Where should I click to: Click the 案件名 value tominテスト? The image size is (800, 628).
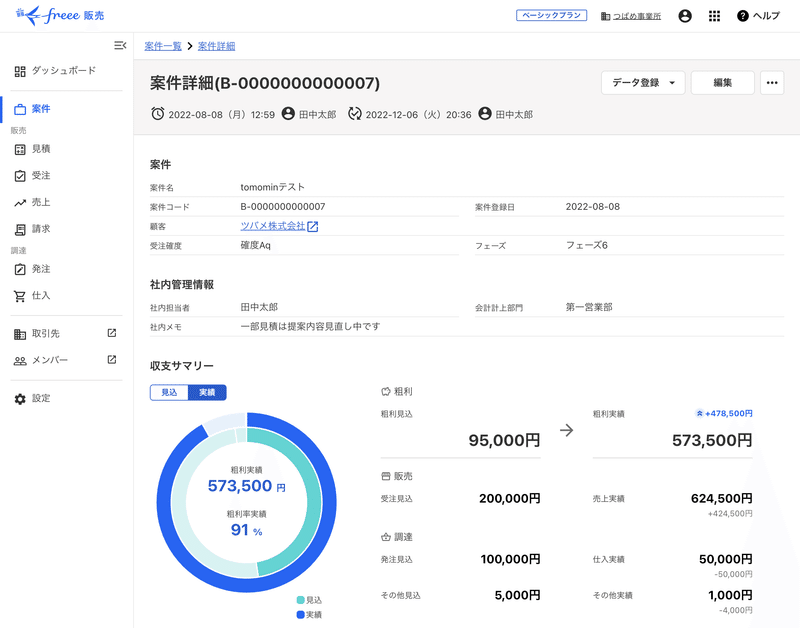[272, 187]
